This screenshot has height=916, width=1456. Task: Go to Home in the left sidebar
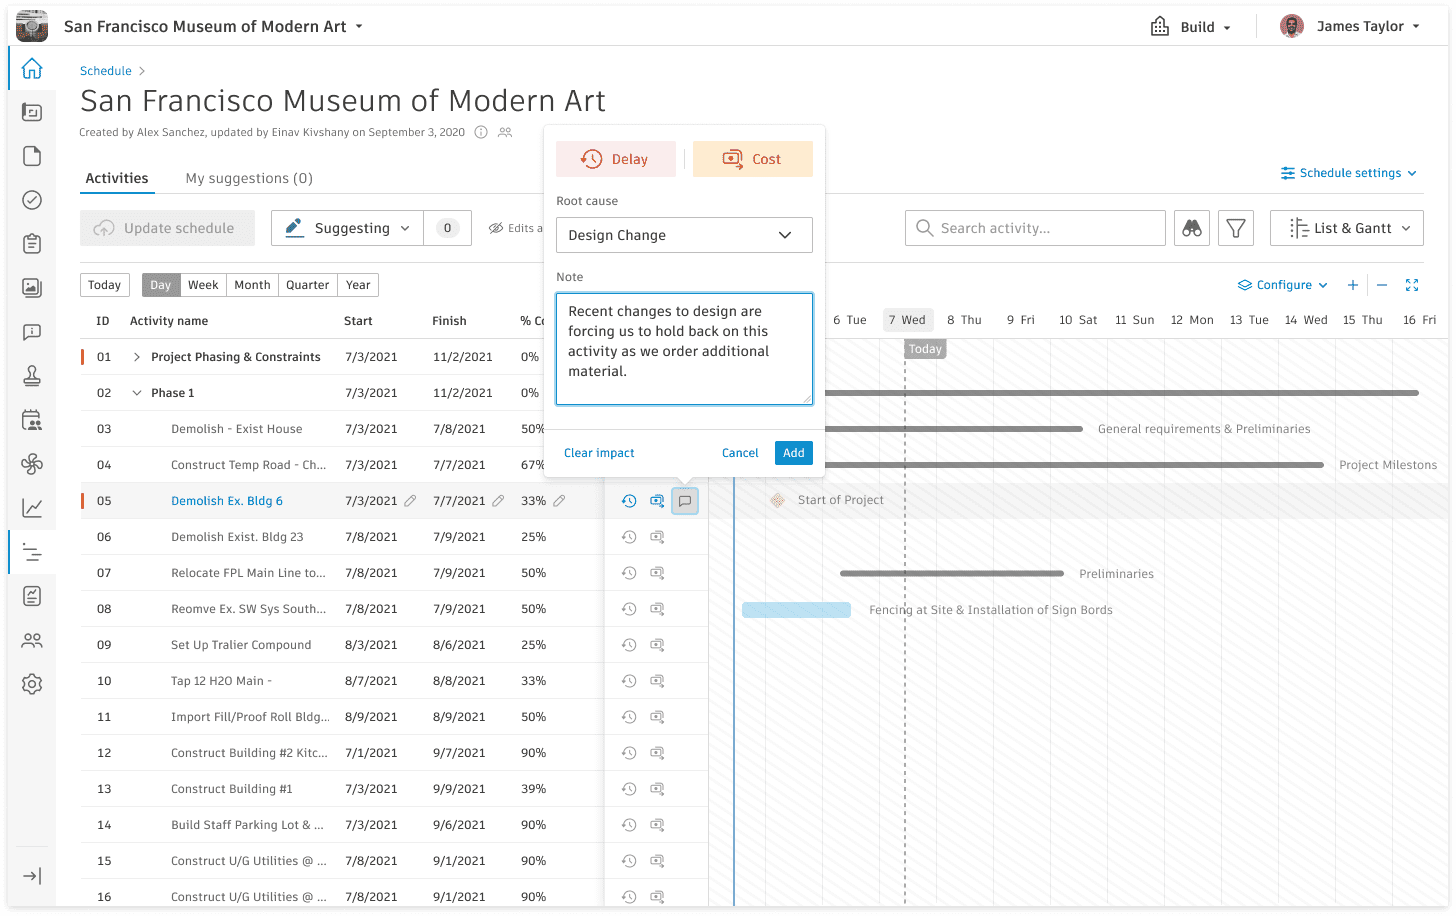32,68
